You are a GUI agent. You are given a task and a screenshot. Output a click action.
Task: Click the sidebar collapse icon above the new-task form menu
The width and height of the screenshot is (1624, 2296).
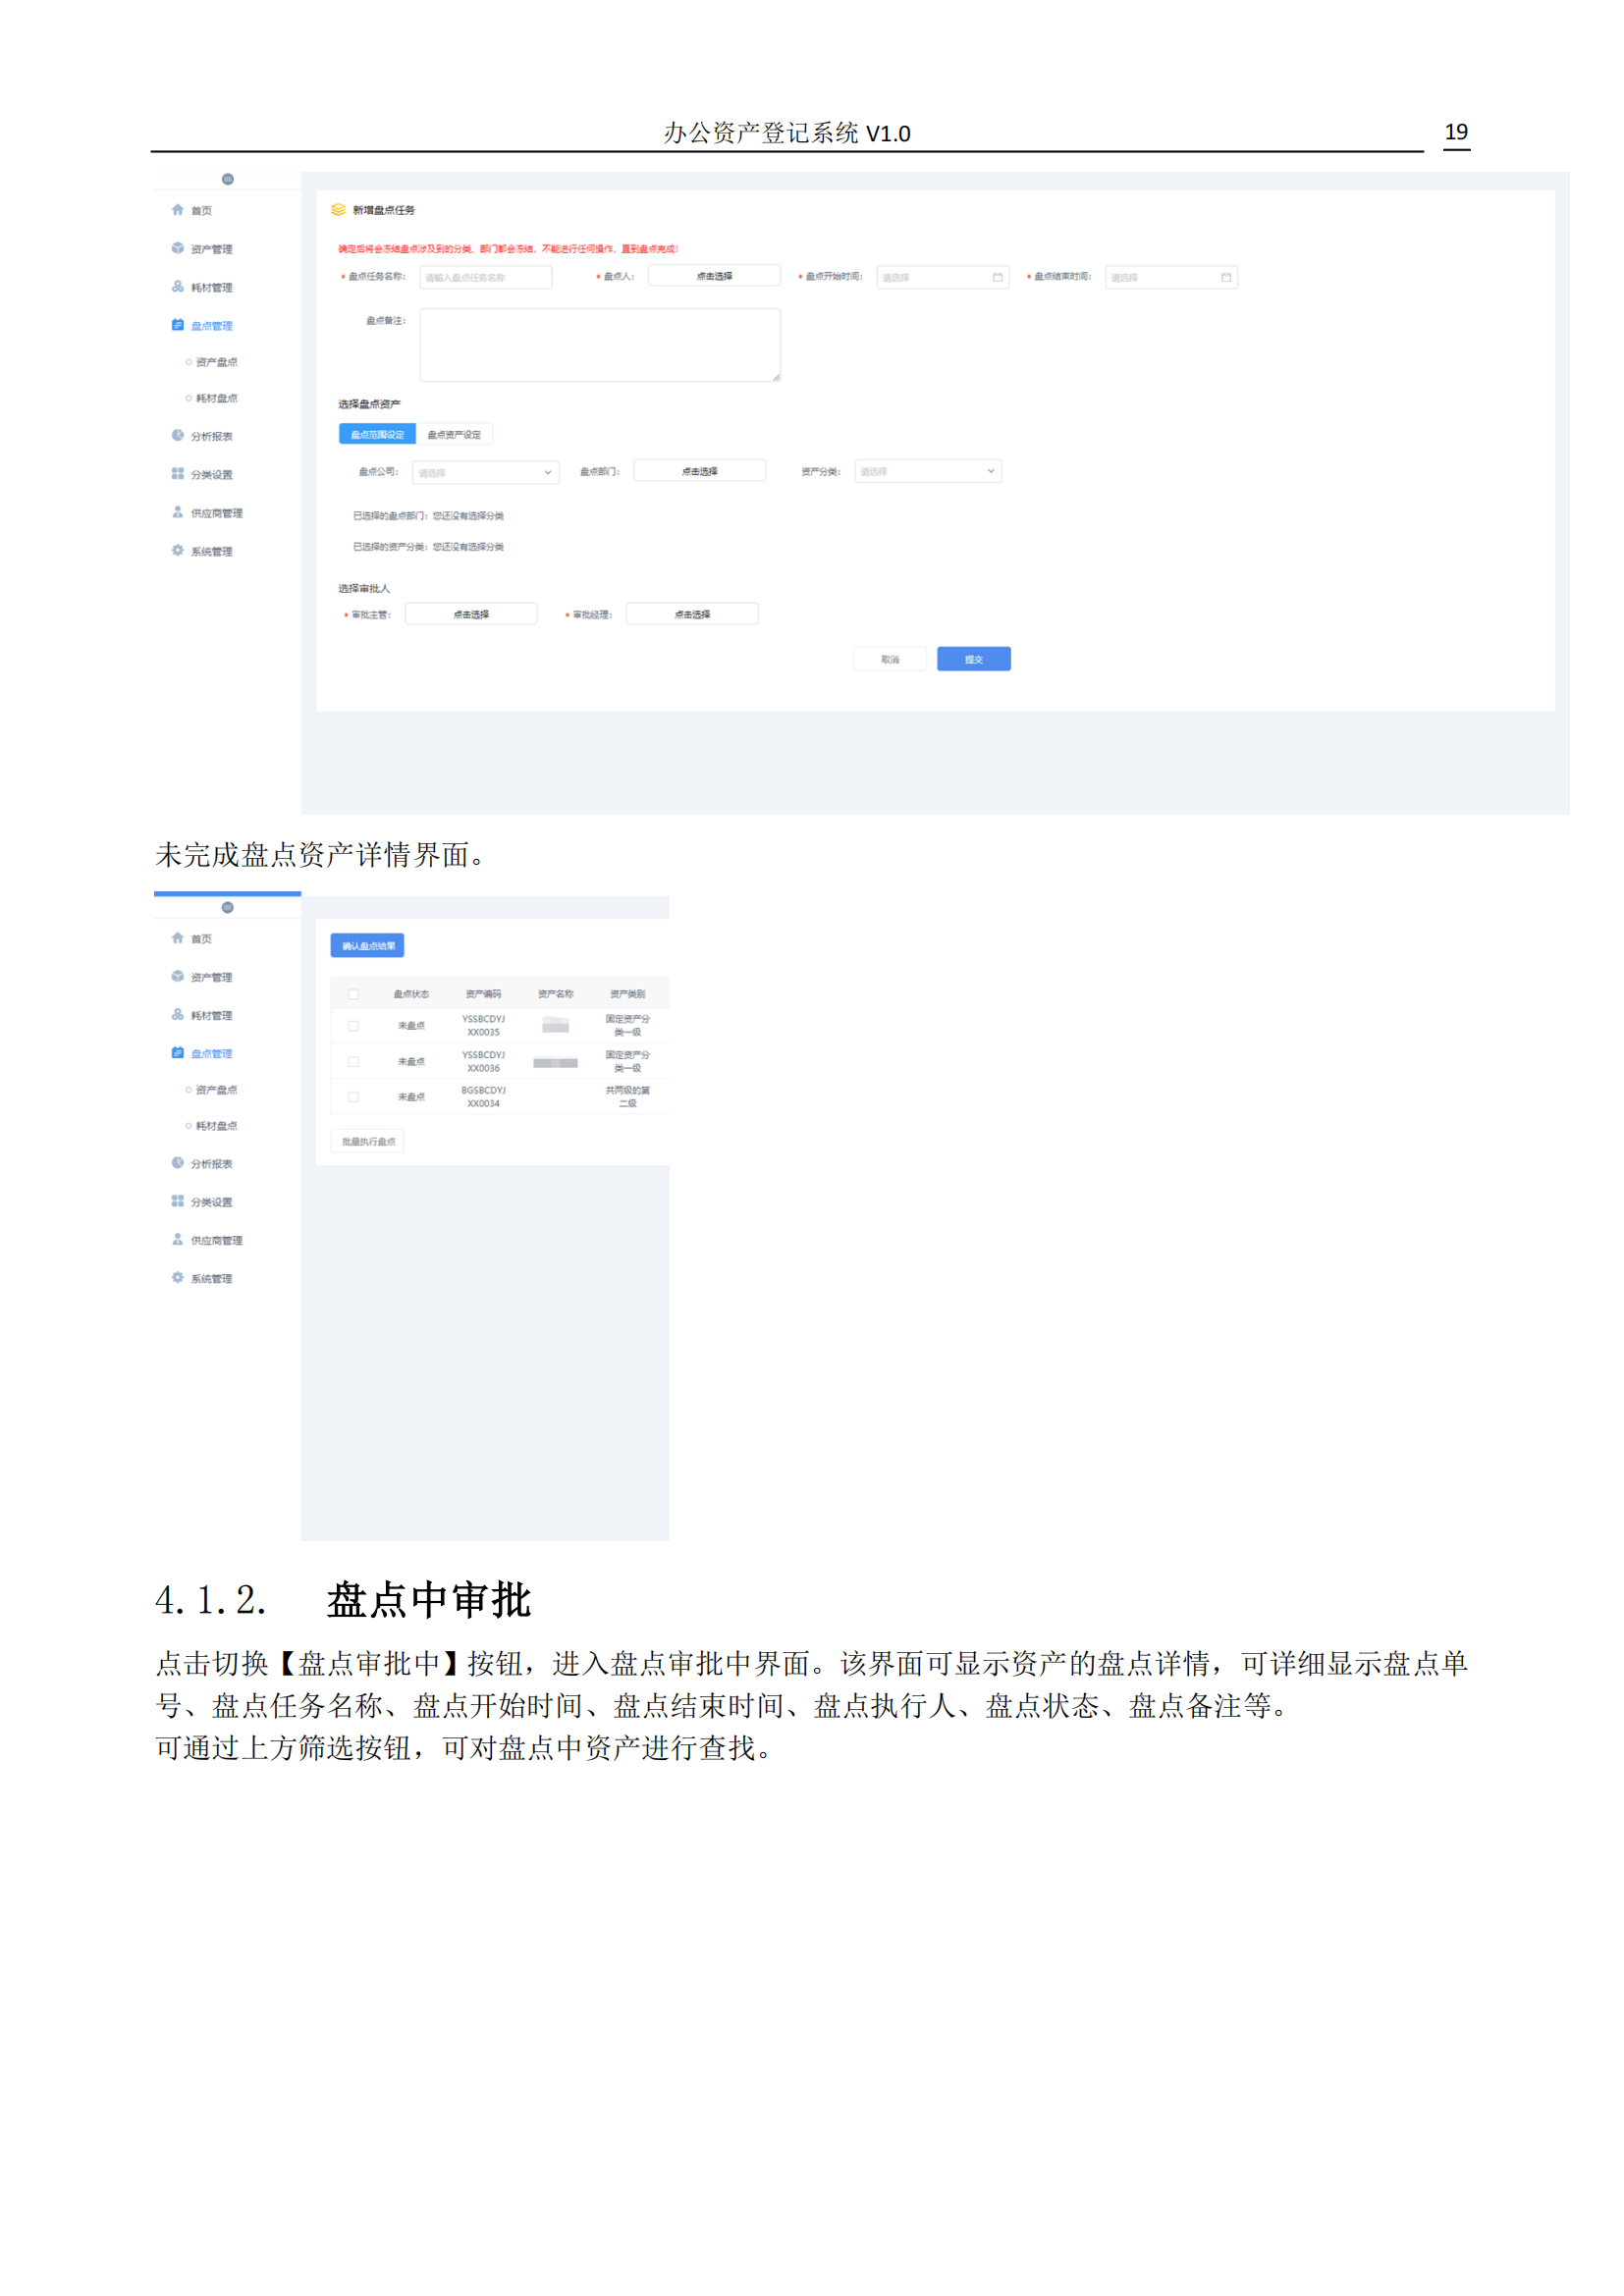pos(228,180)
